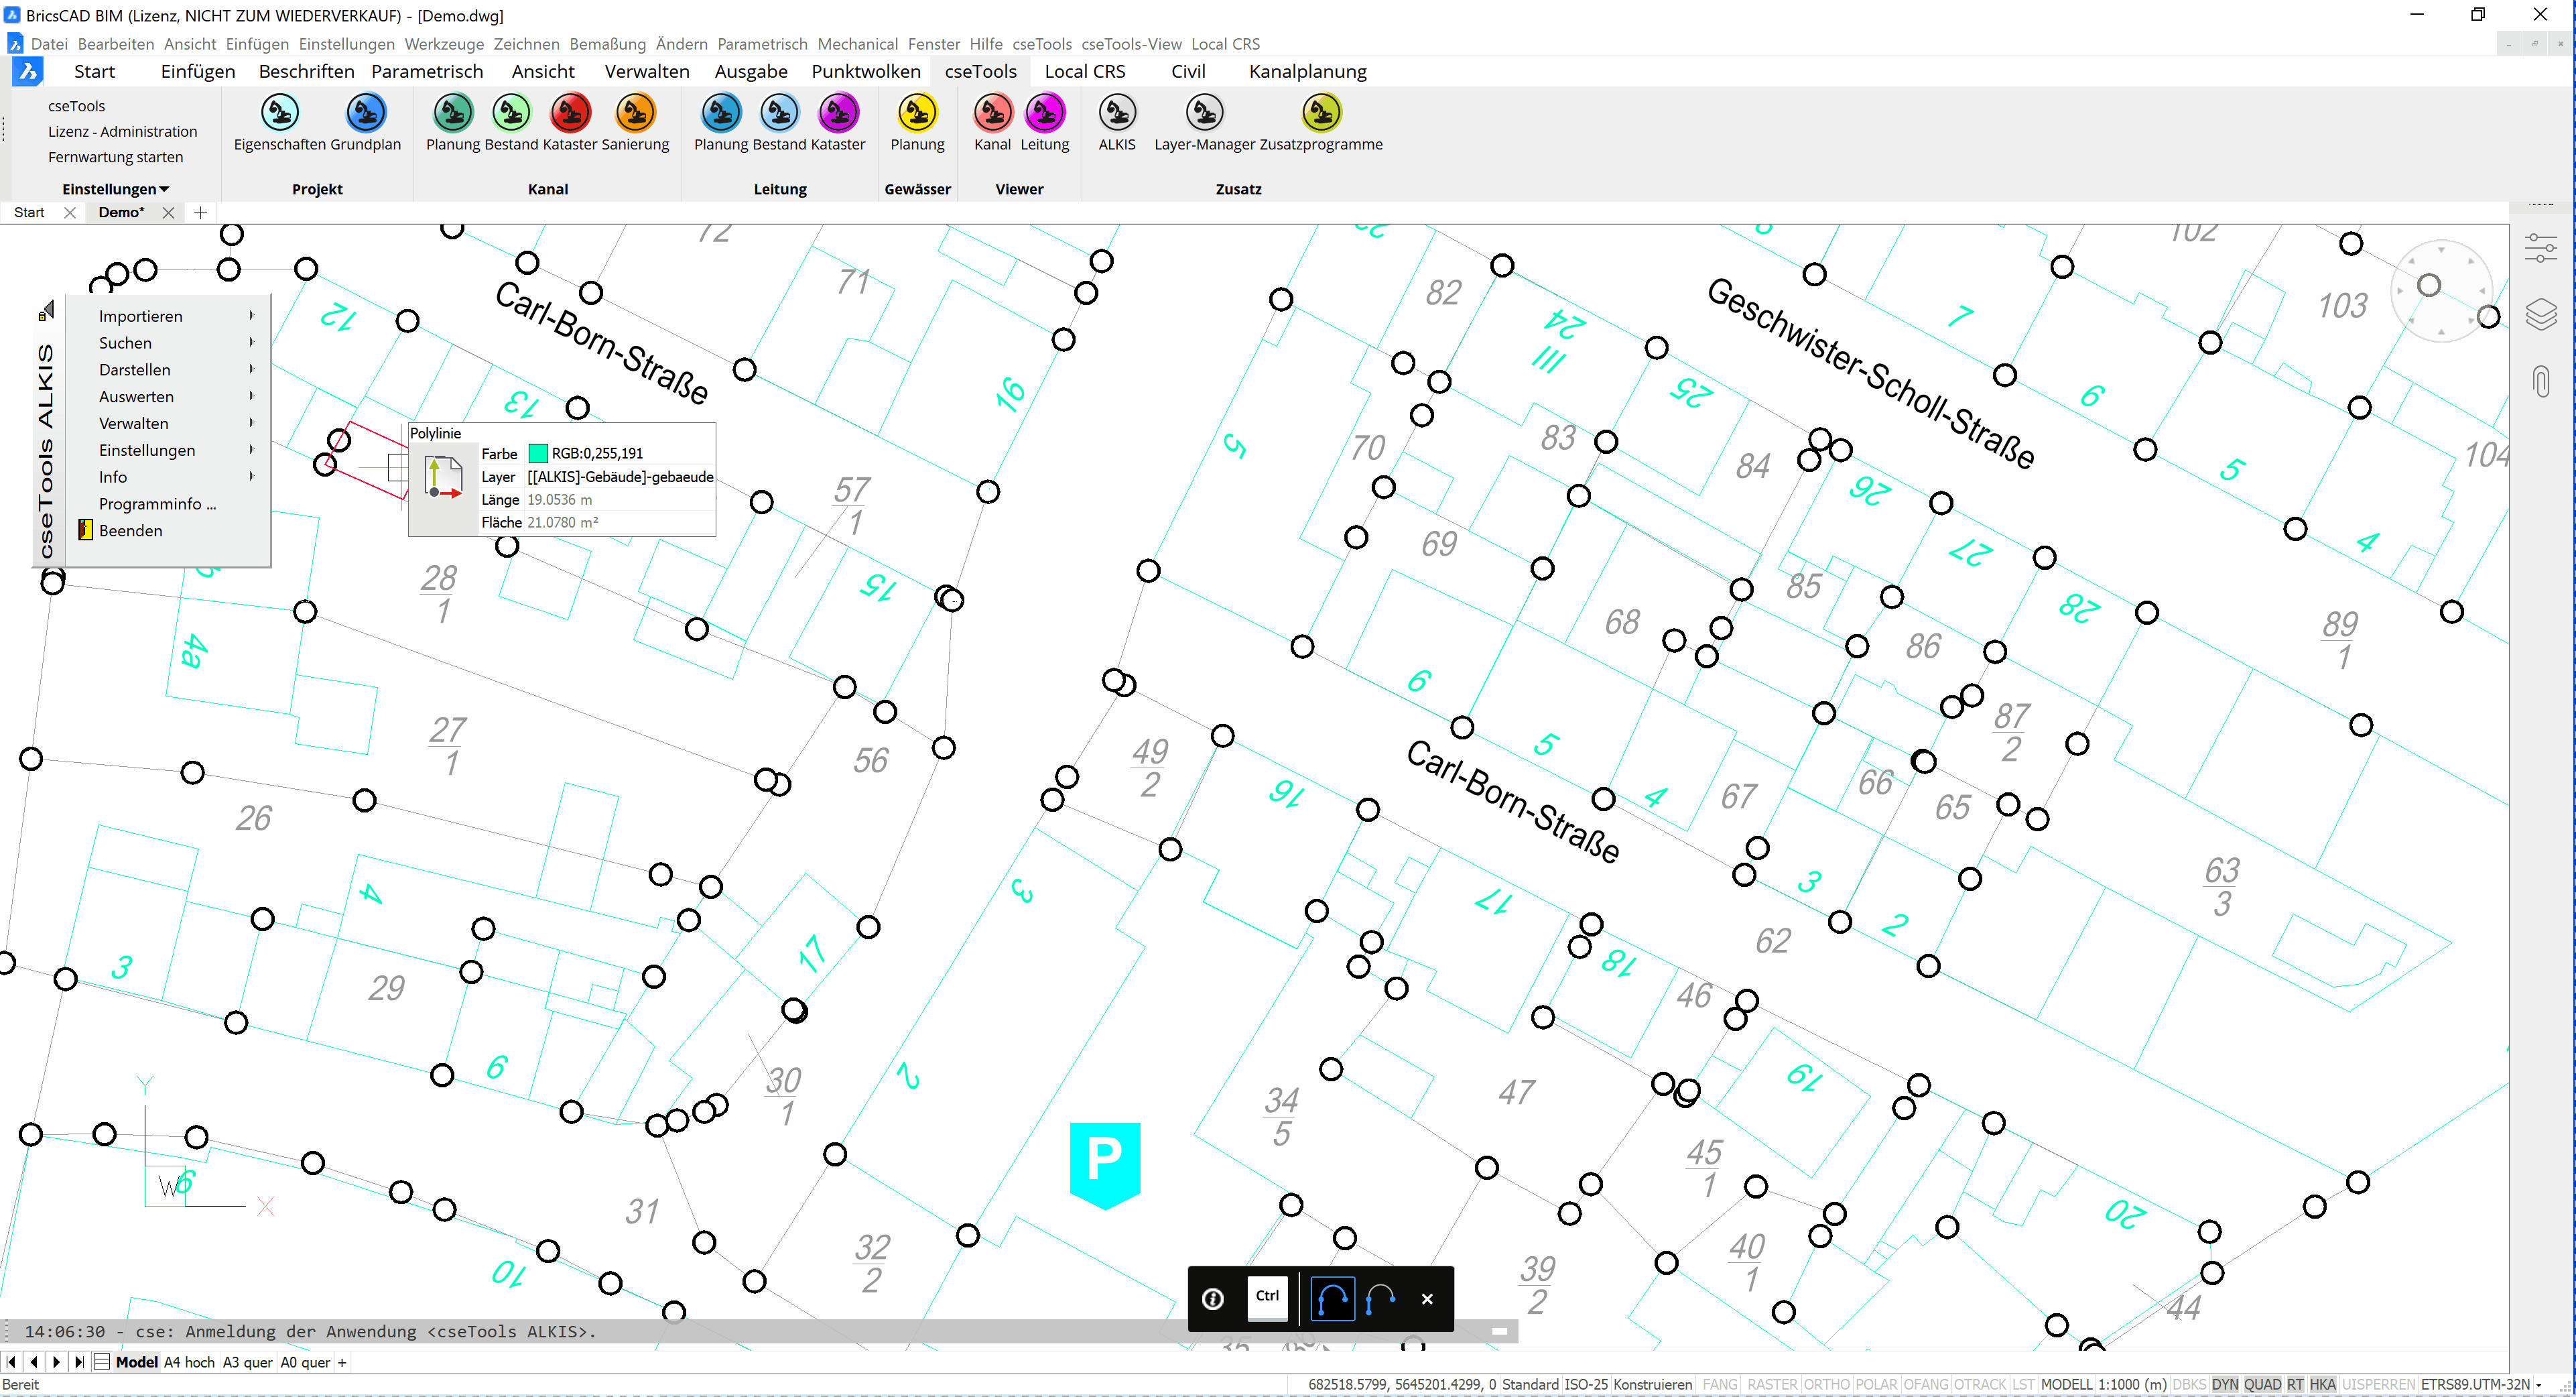Expand the Importieren submenu
2576x1397 pixels.
click(140, 316)
